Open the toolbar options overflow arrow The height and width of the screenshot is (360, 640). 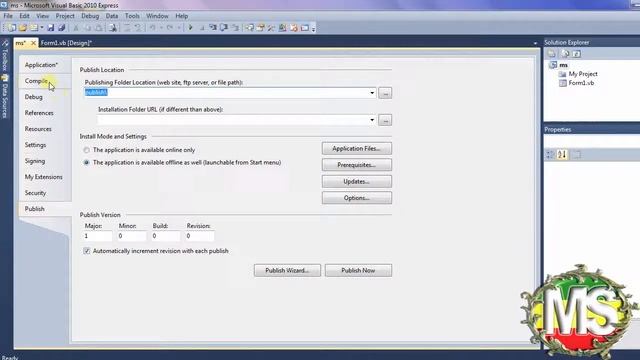pyautogui.click(x=313, y=29)
